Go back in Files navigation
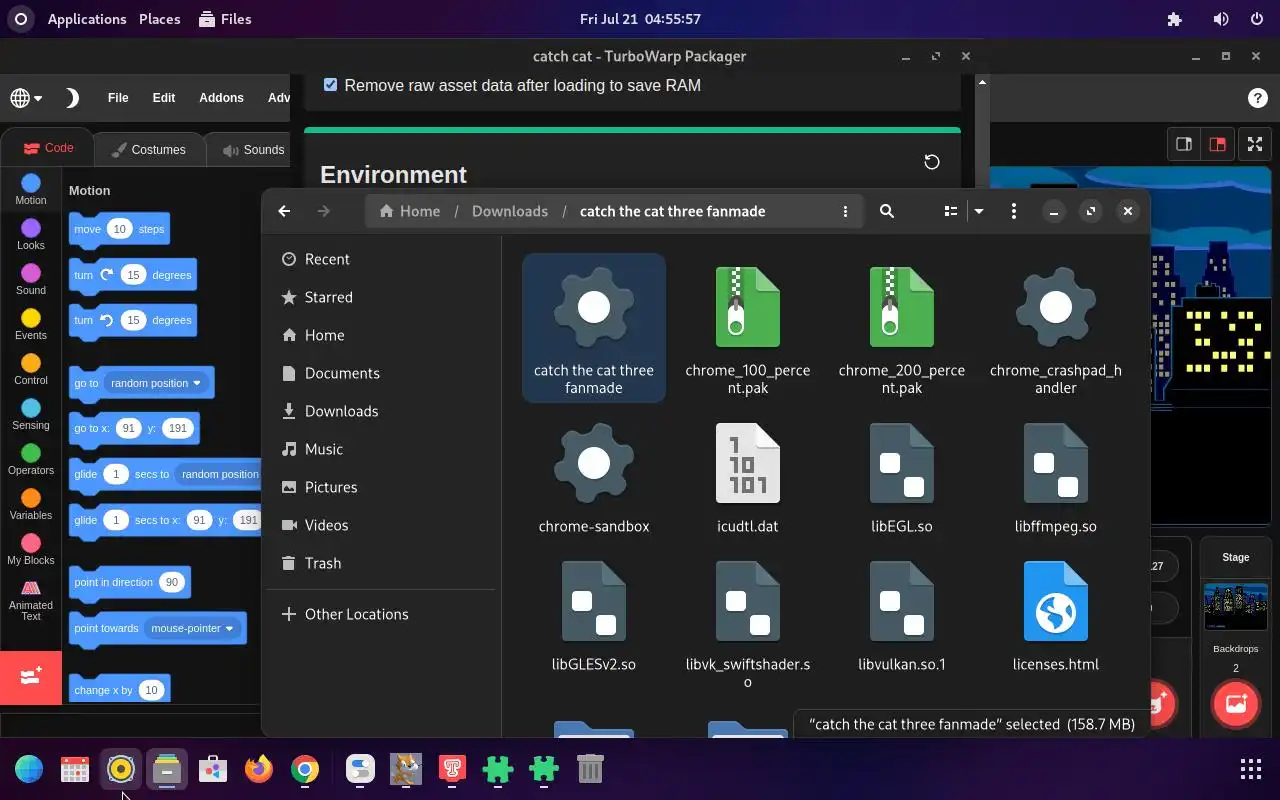The width and height of the screenshot is (1280, 800). (x=284, y=211)
